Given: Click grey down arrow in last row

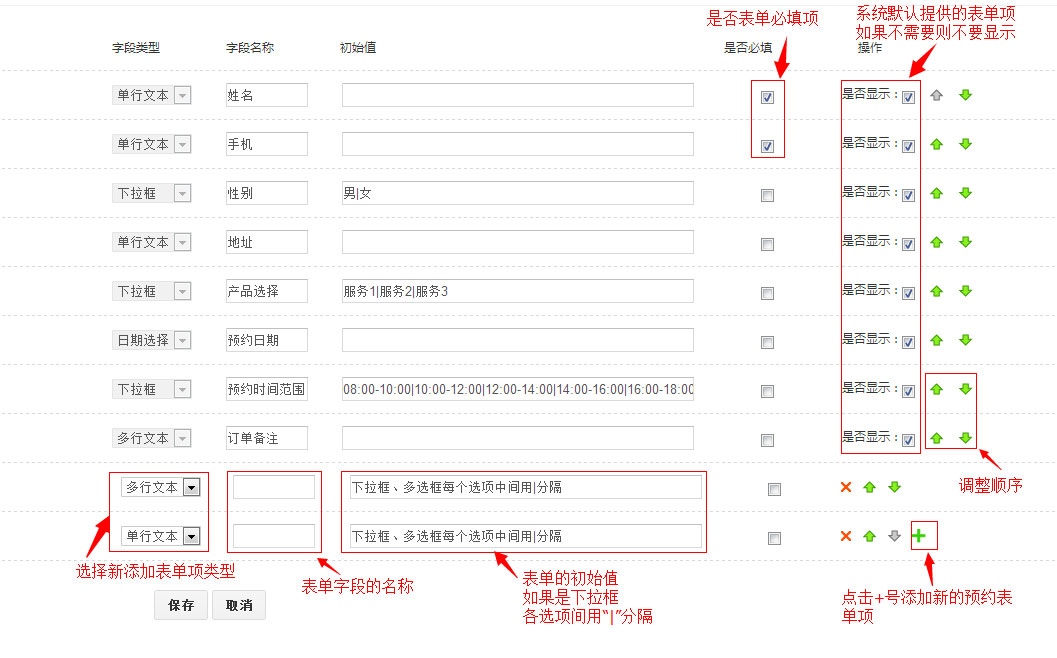Looking at the screenshot, I should (x=895, y=536).
